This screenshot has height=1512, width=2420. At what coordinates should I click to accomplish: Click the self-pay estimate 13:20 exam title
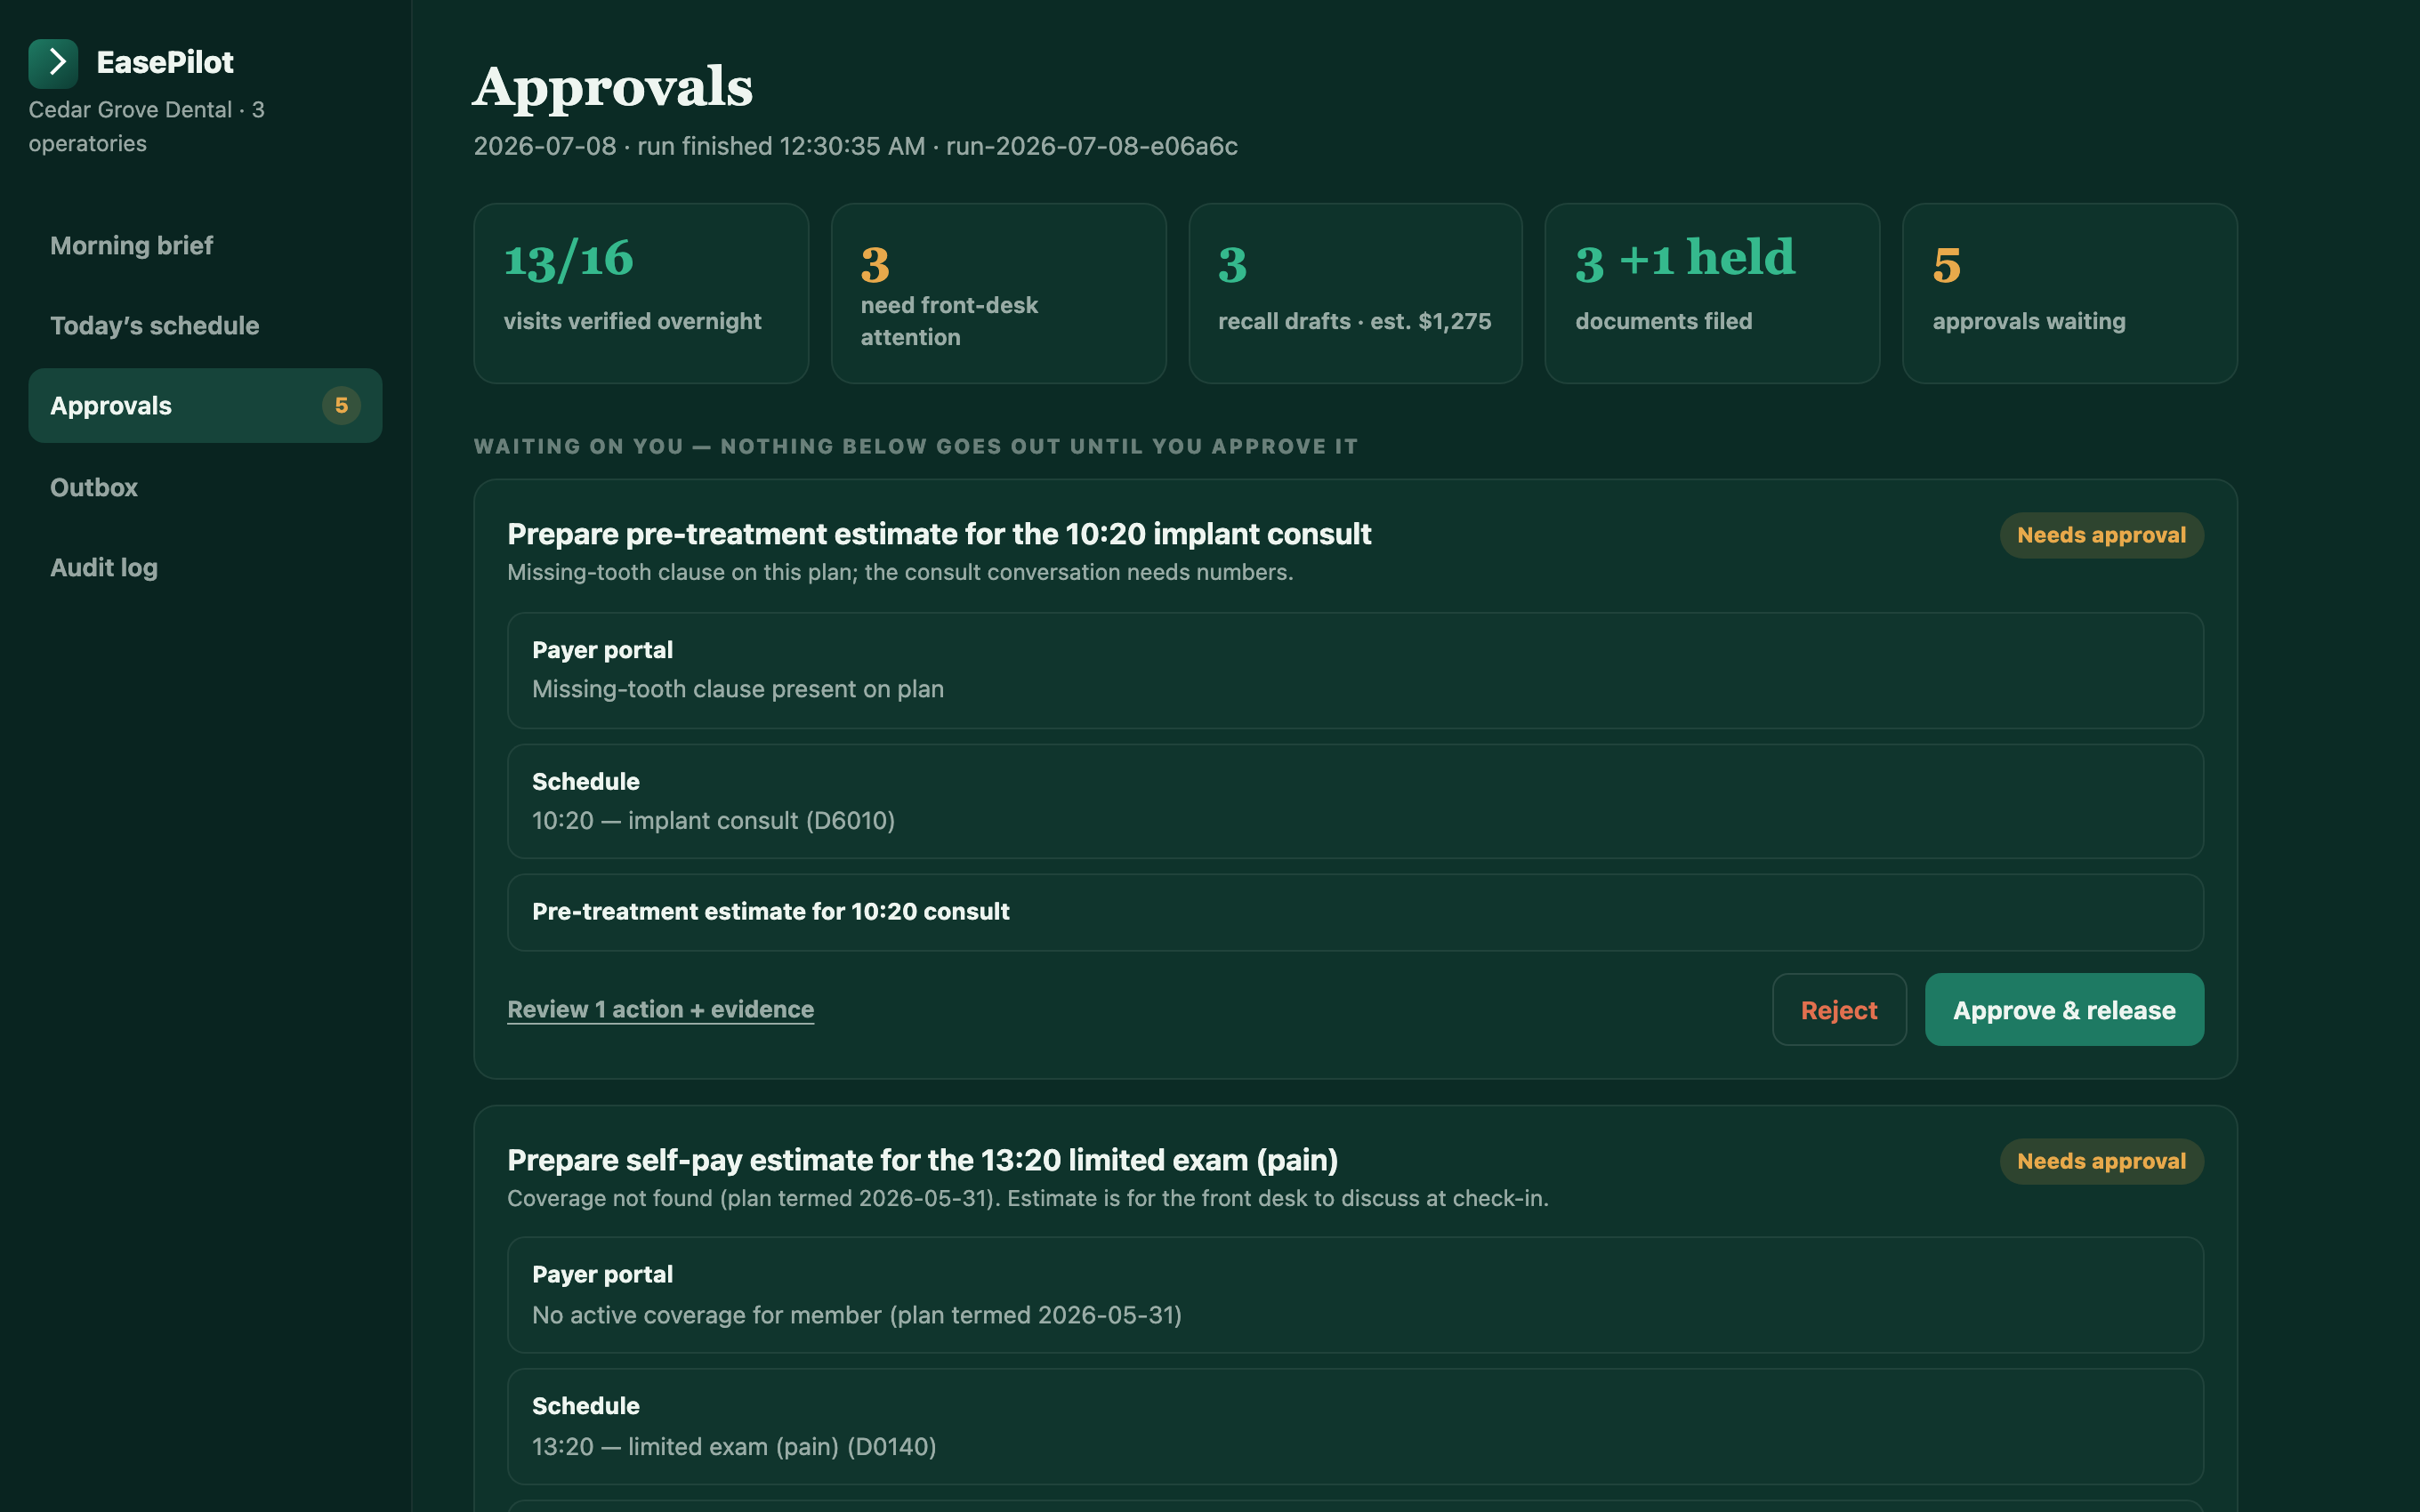coord(922,1160)
